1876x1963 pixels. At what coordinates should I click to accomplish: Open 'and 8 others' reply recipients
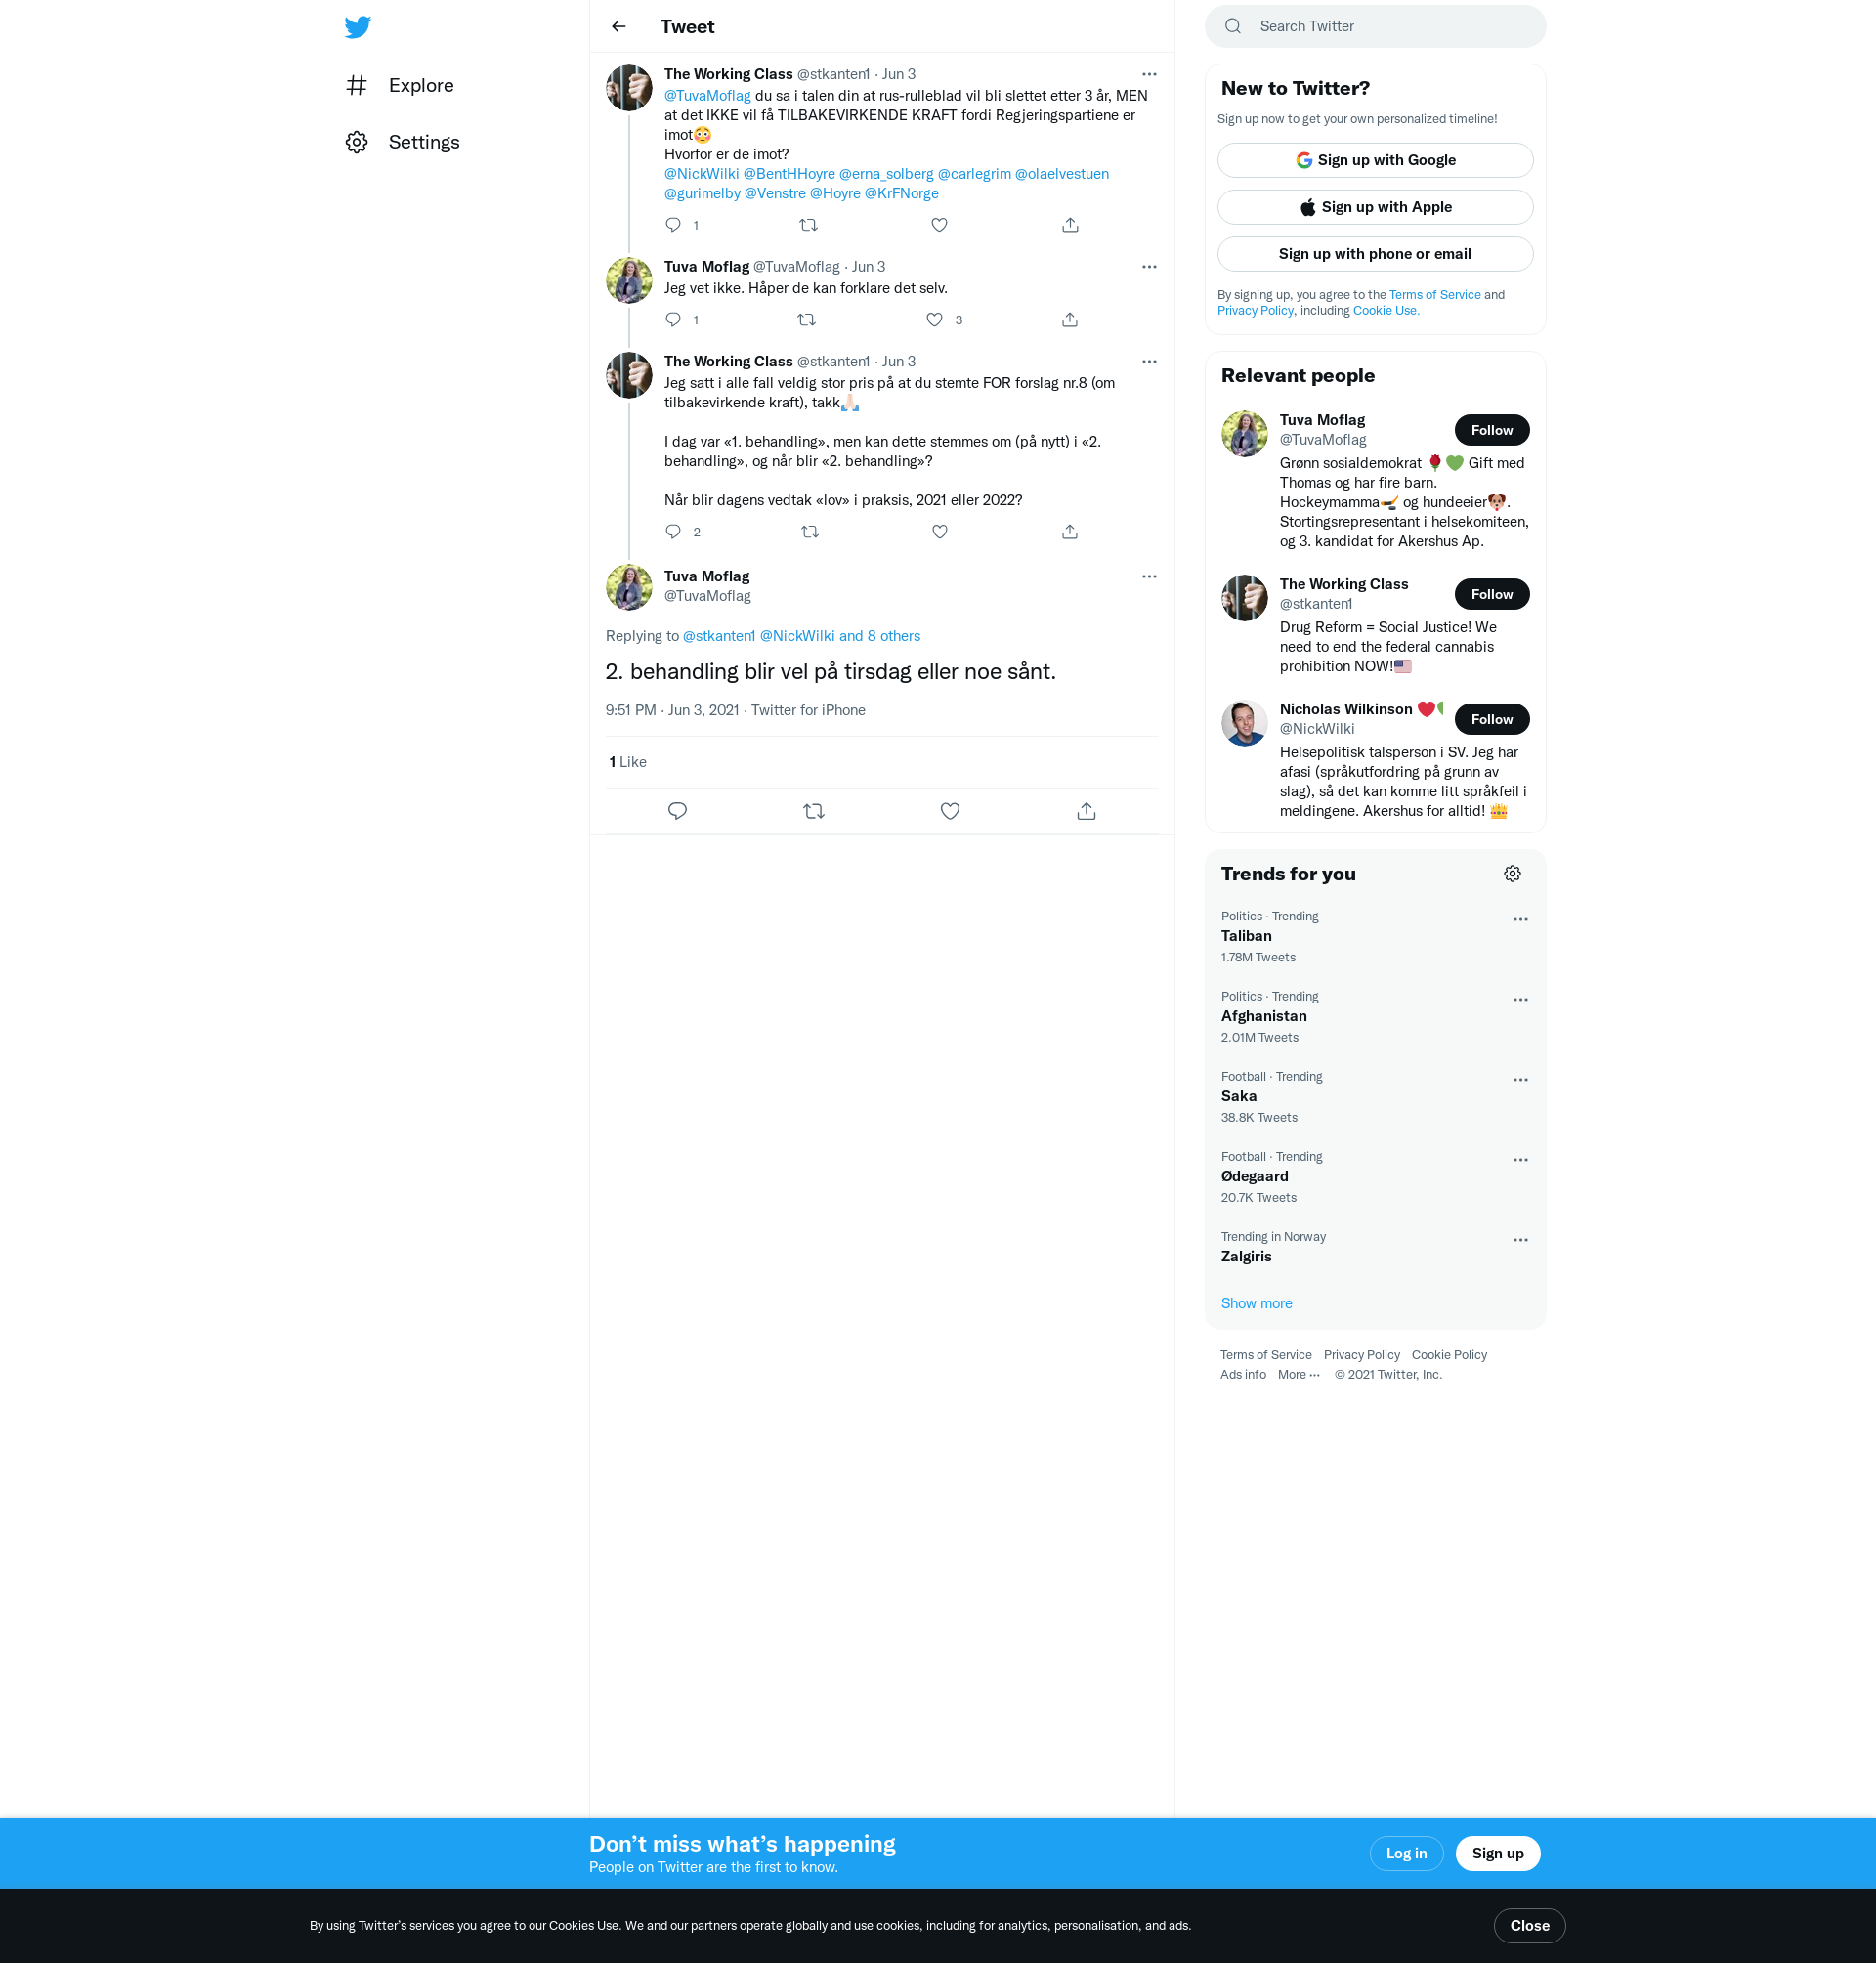click(x=880, y=636)
